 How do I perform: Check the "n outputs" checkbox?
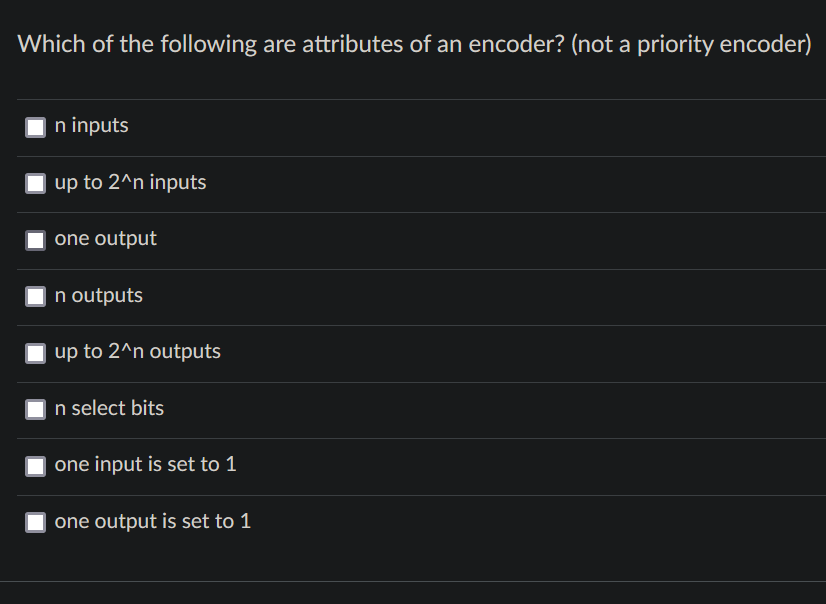point(36,295)
